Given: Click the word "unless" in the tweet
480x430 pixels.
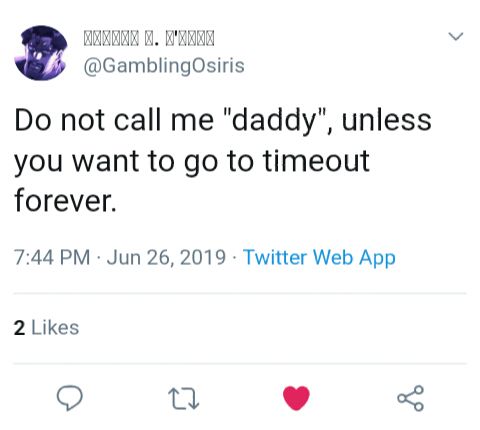Looking at the screenshot, I should [x=387, y=120].
